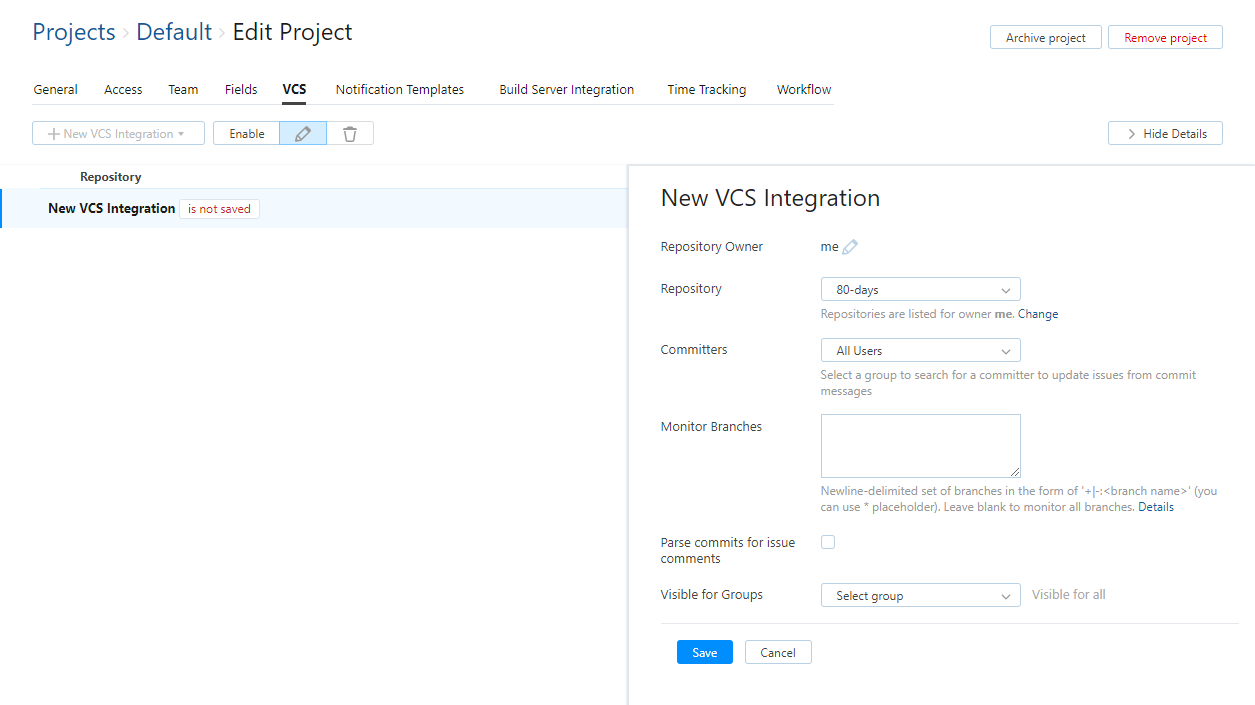Expand the Select group dropdown
This screenshot has width=1255, height=705.
click(x=920, y=596)
